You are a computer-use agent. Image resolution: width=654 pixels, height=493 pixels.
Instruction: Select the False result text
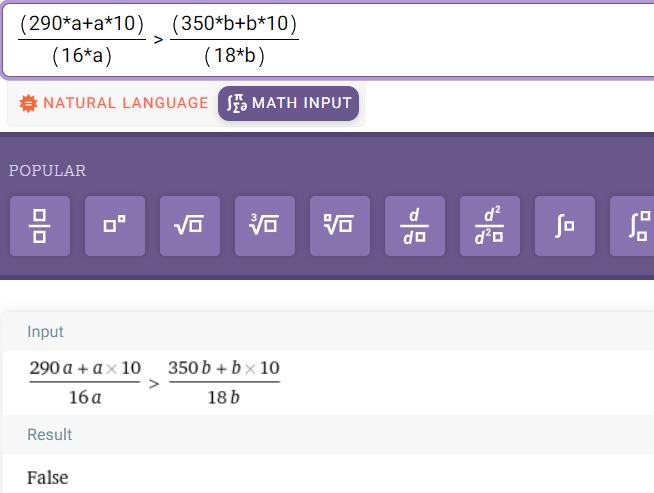pyautogui.click(x=48, y=477)
